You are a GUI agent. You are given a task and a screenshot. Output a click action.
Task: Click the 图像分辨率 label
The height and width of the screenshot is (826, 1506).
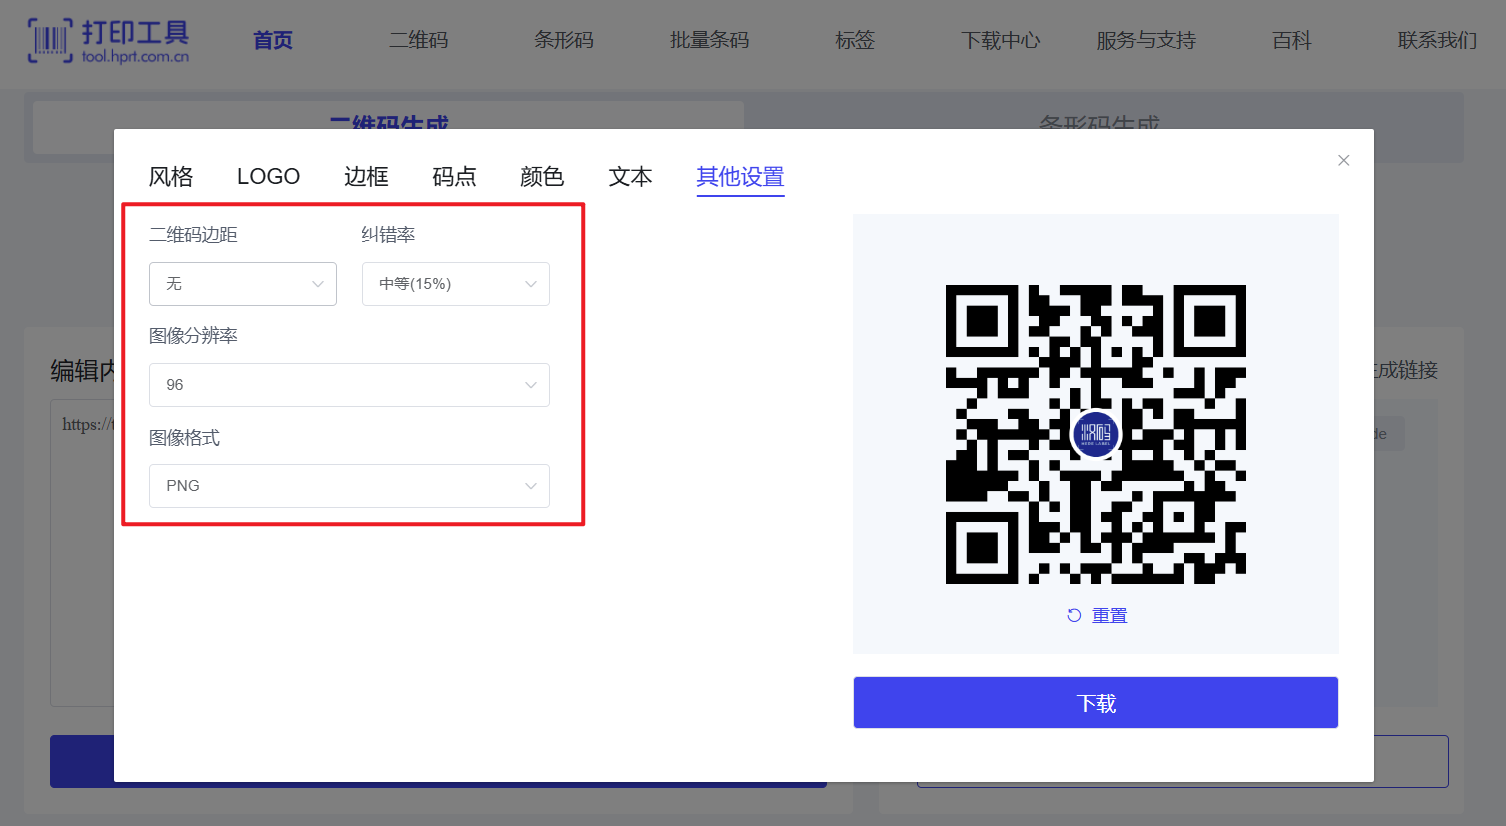click(x=193, y=336)
